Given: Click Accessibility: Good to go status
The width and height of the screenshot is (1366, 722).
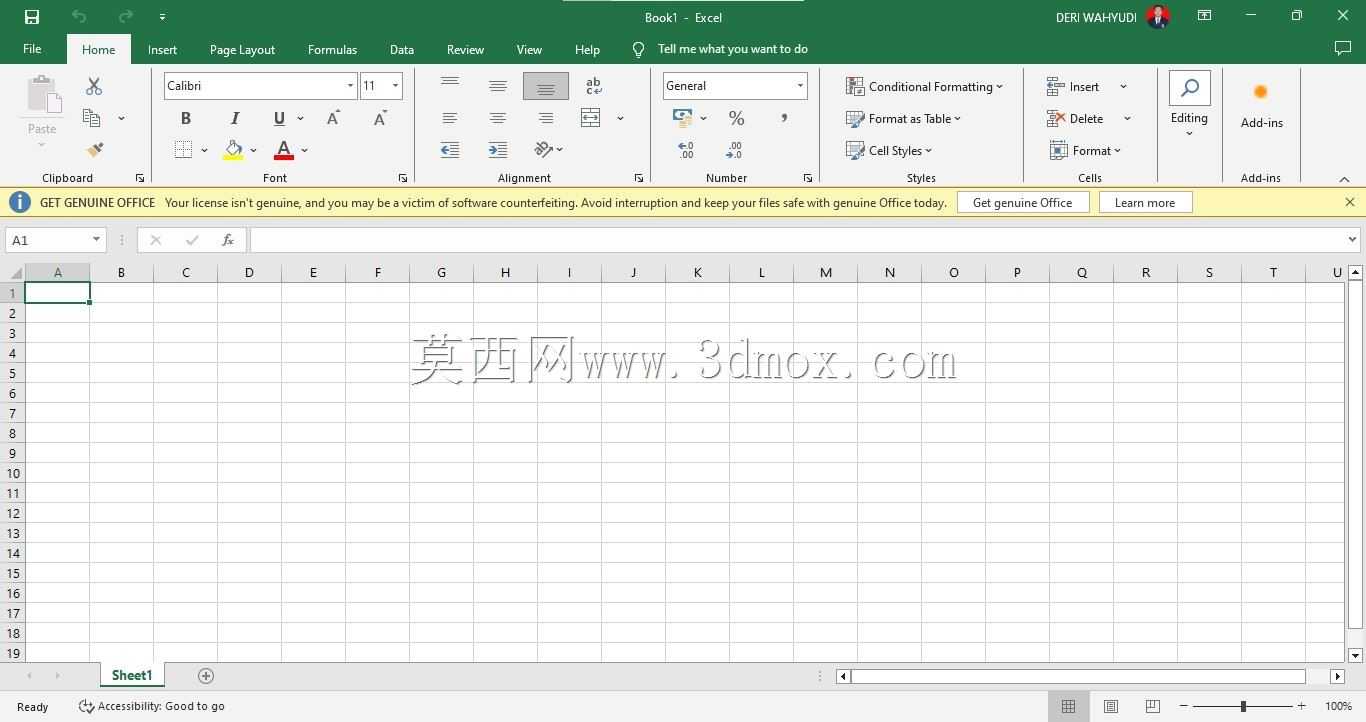Looking at the screenshot, I should tap(152, 706).
